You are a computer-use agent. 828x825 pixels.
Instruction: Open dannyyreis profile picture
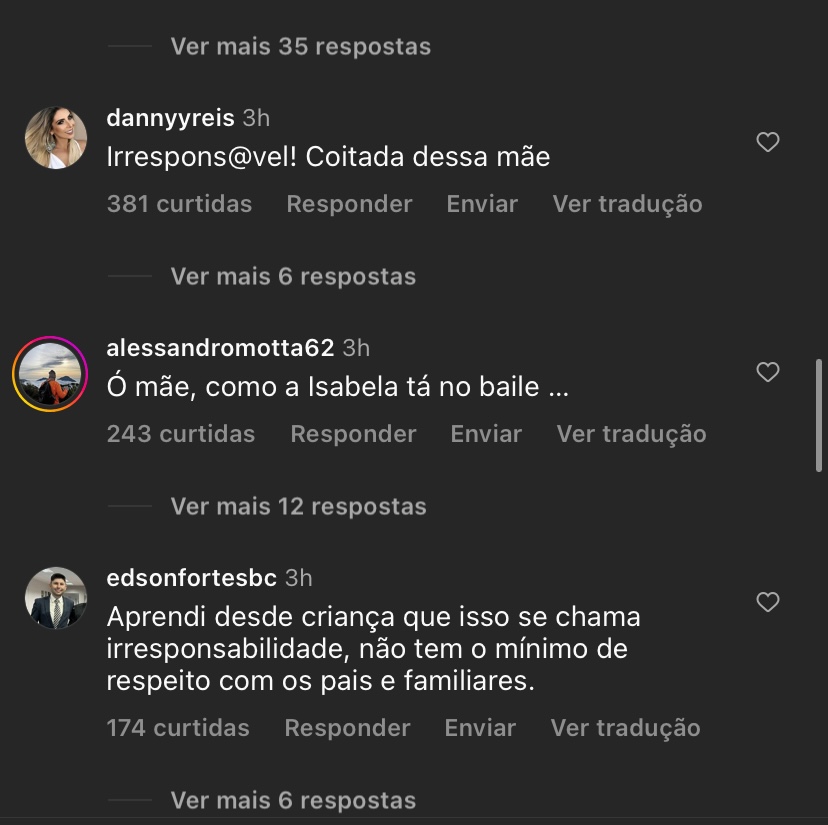[55, 138]
